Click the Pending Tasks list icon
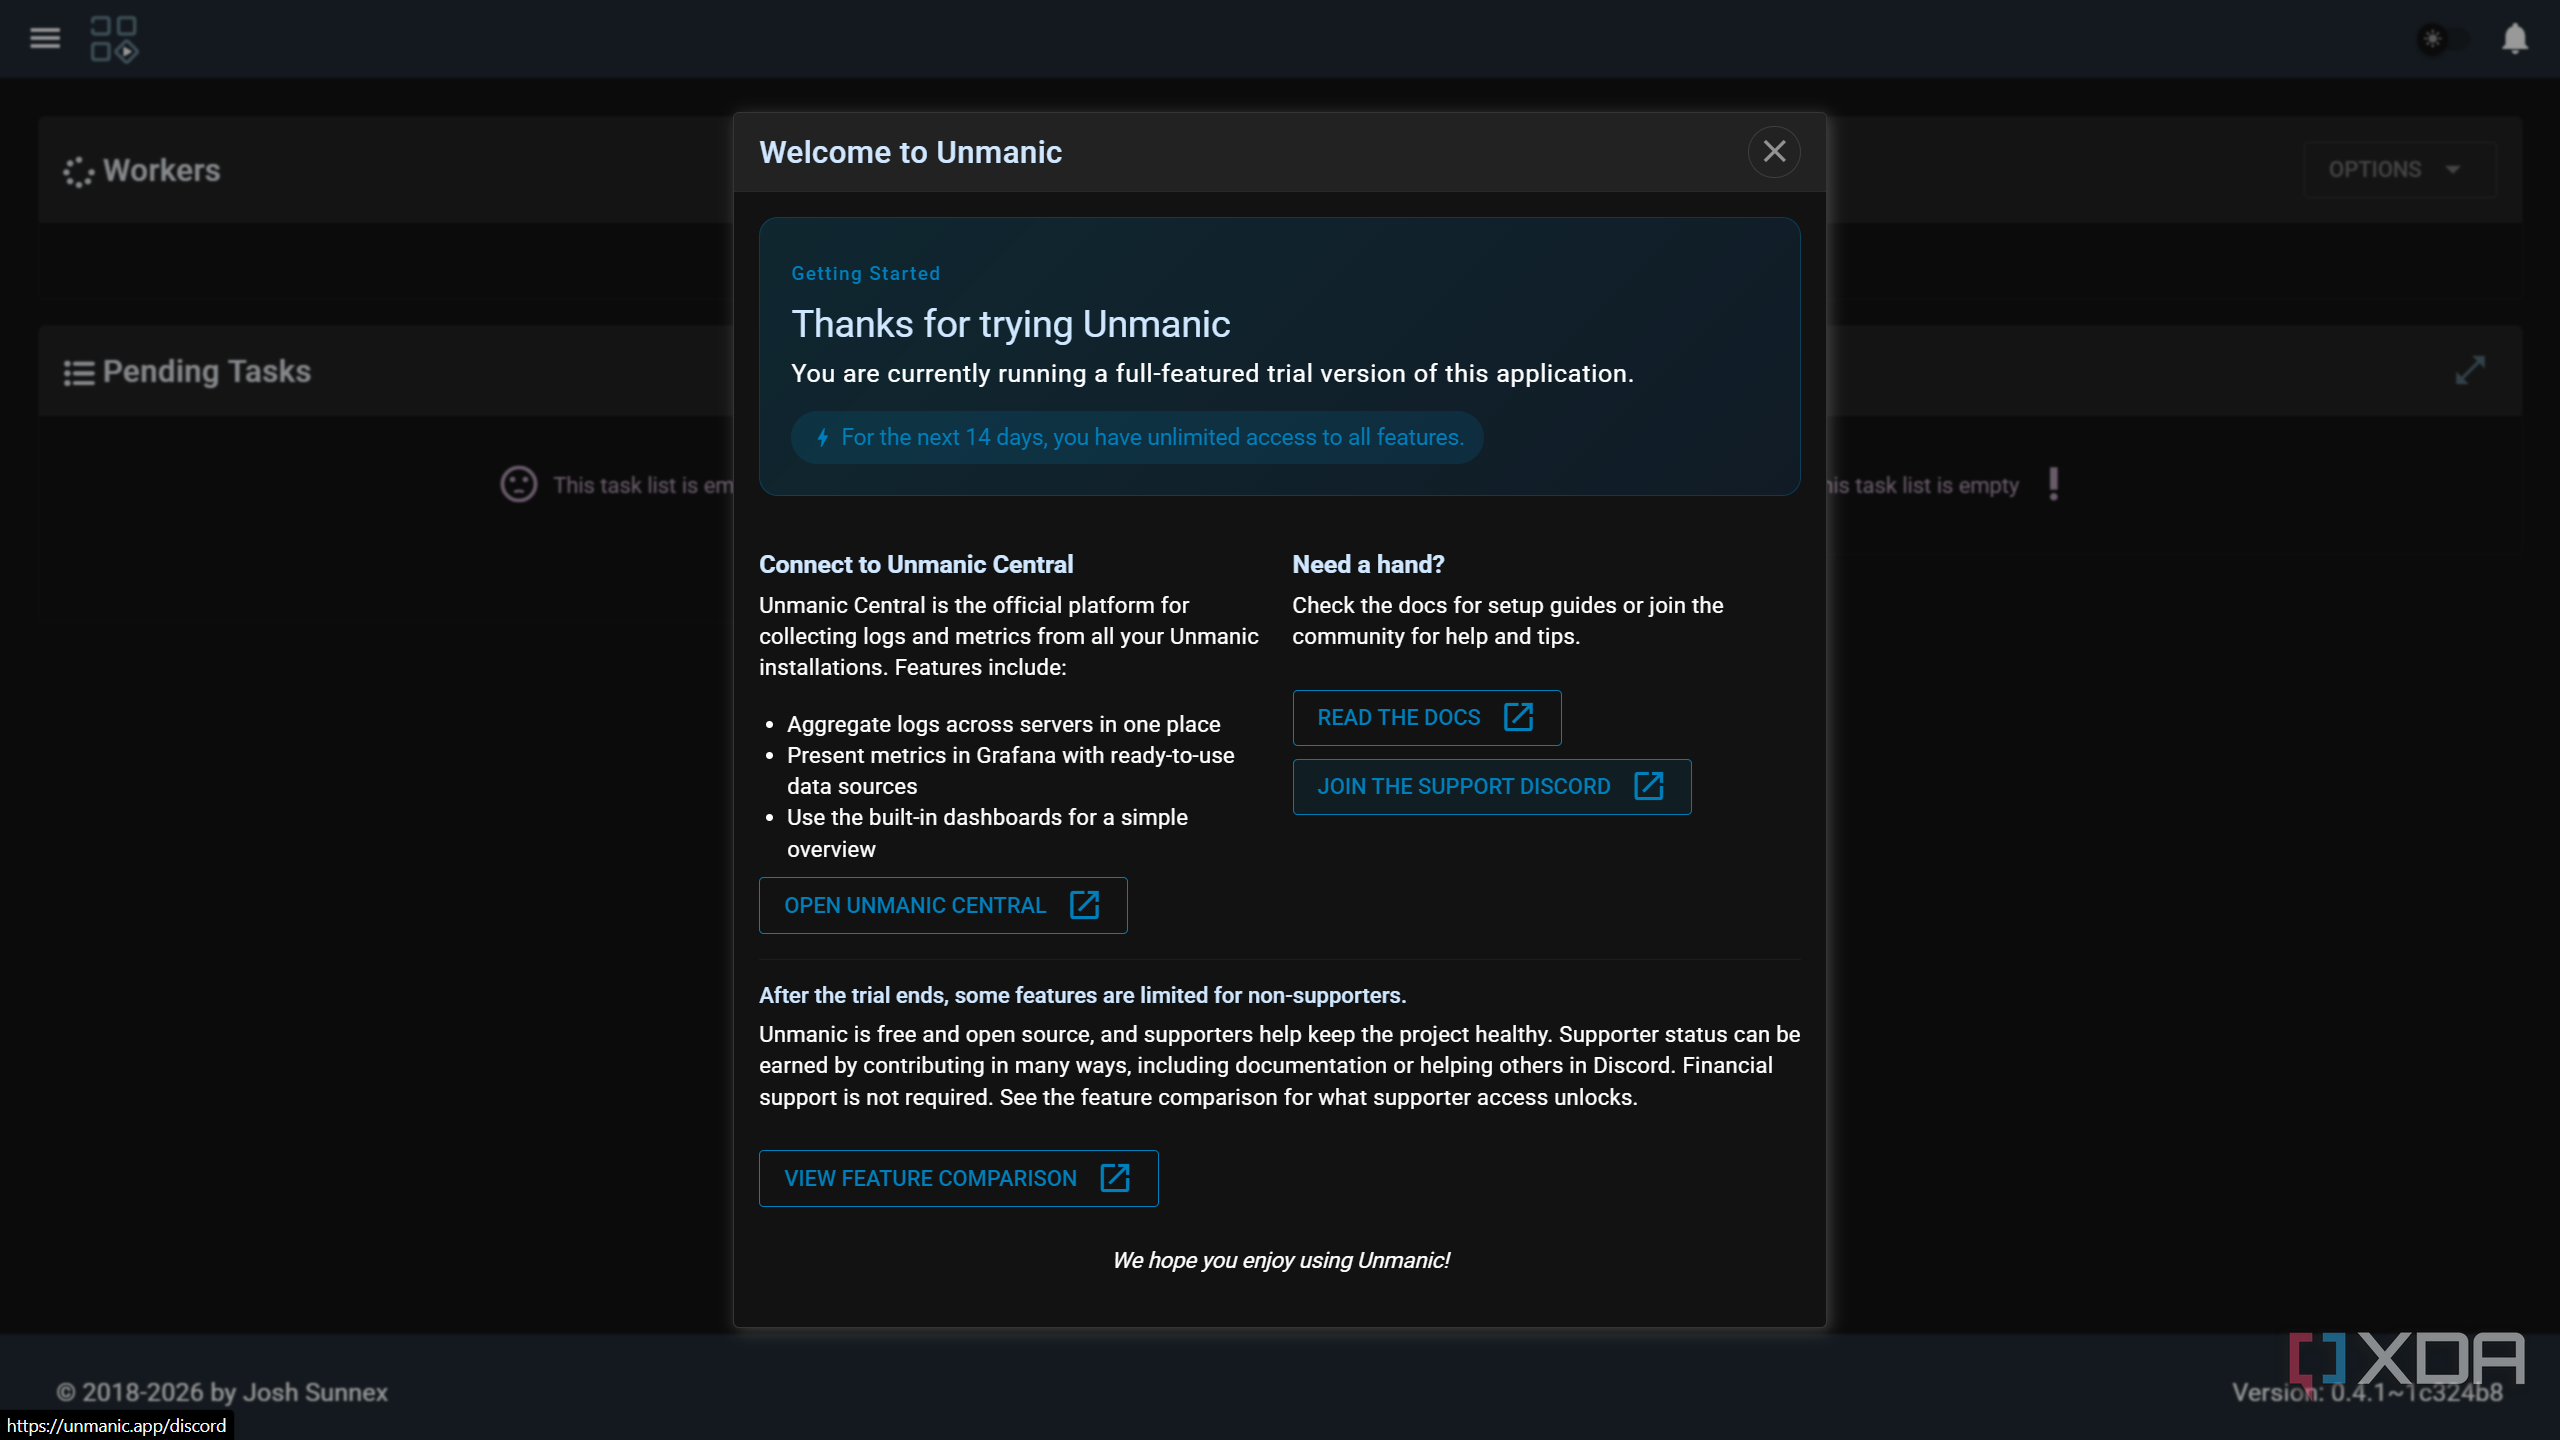This screenshot has width=2560, height=1440. [79, 373]
